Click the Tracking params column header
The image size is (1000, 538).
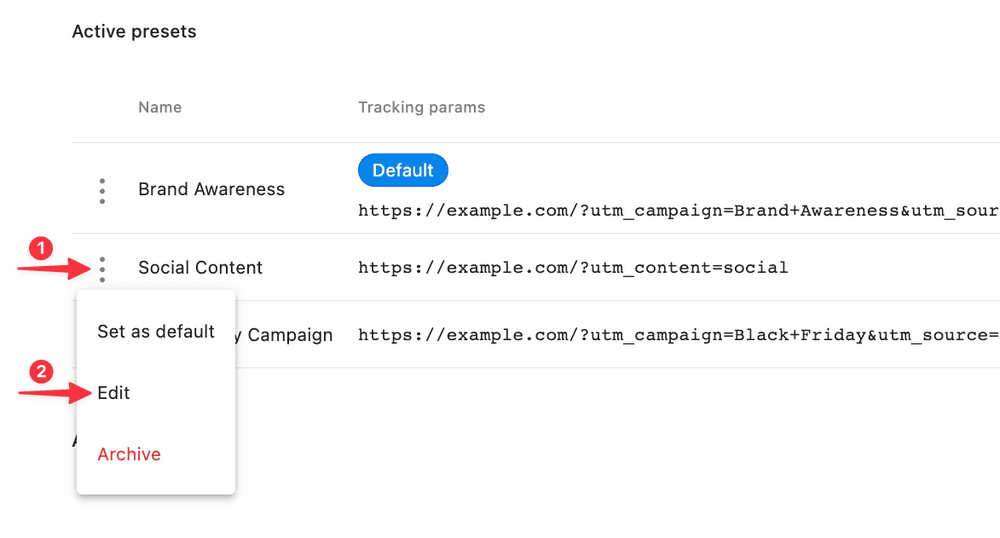coord(421,107)
